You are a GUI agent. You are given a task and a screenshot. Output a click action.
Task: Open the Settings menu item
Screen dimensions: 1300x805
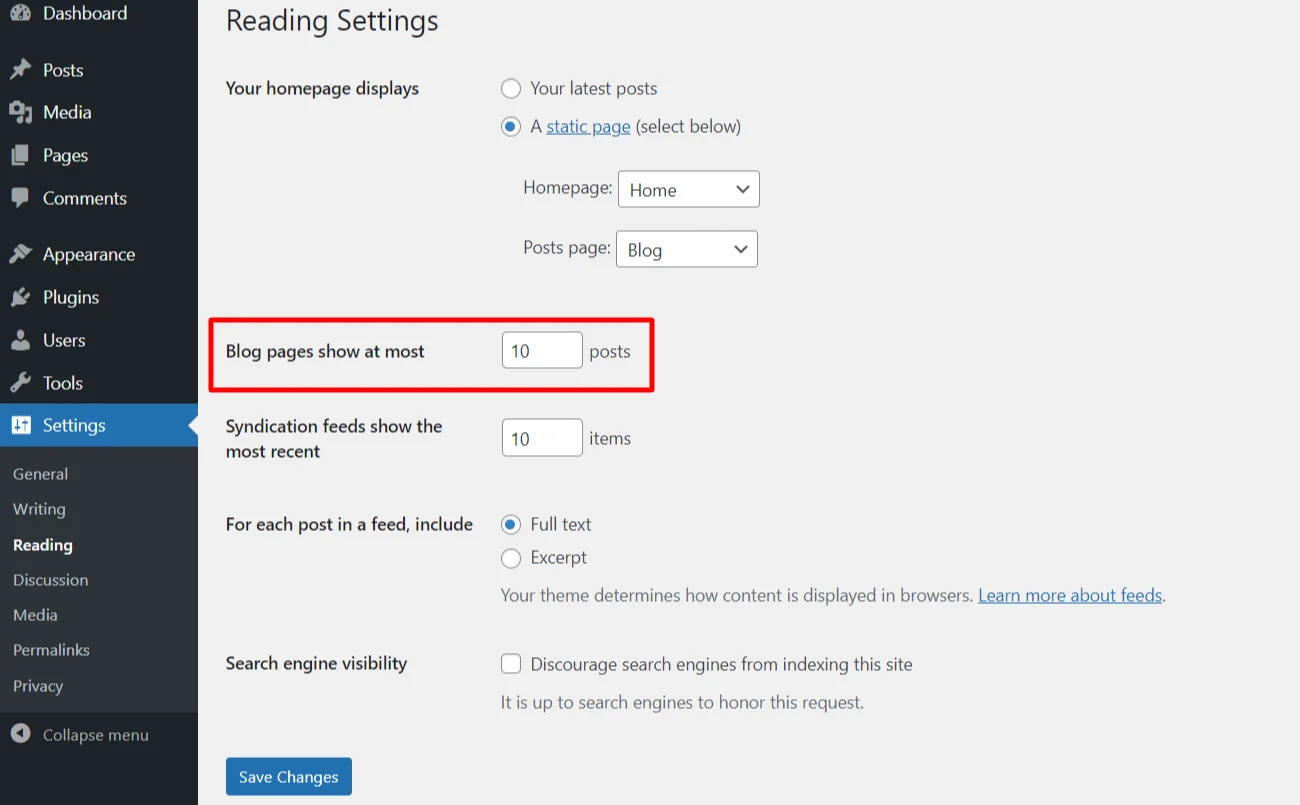point(99,425)
